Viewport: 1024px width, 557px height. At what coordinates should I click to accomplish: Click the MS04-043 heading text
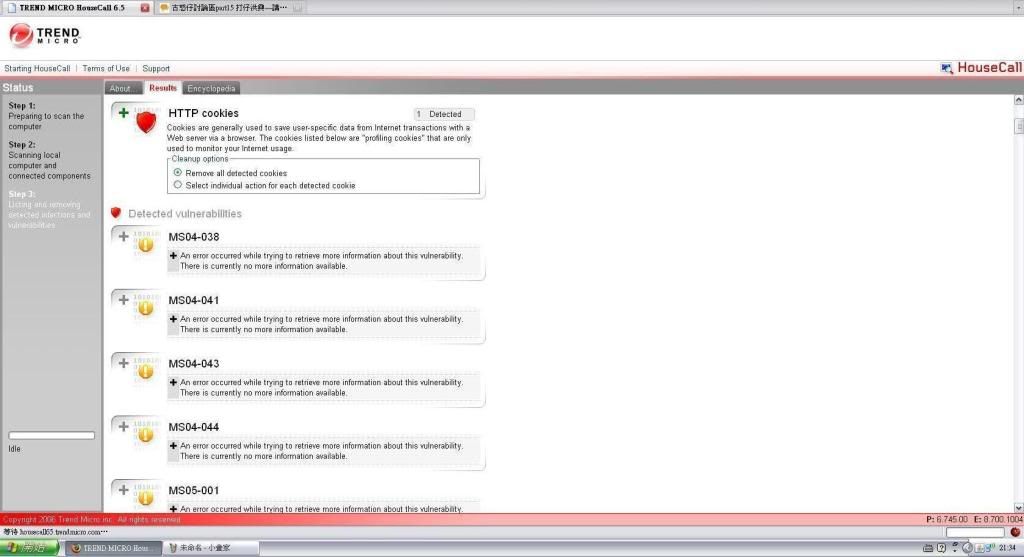(x=194, y=364)
